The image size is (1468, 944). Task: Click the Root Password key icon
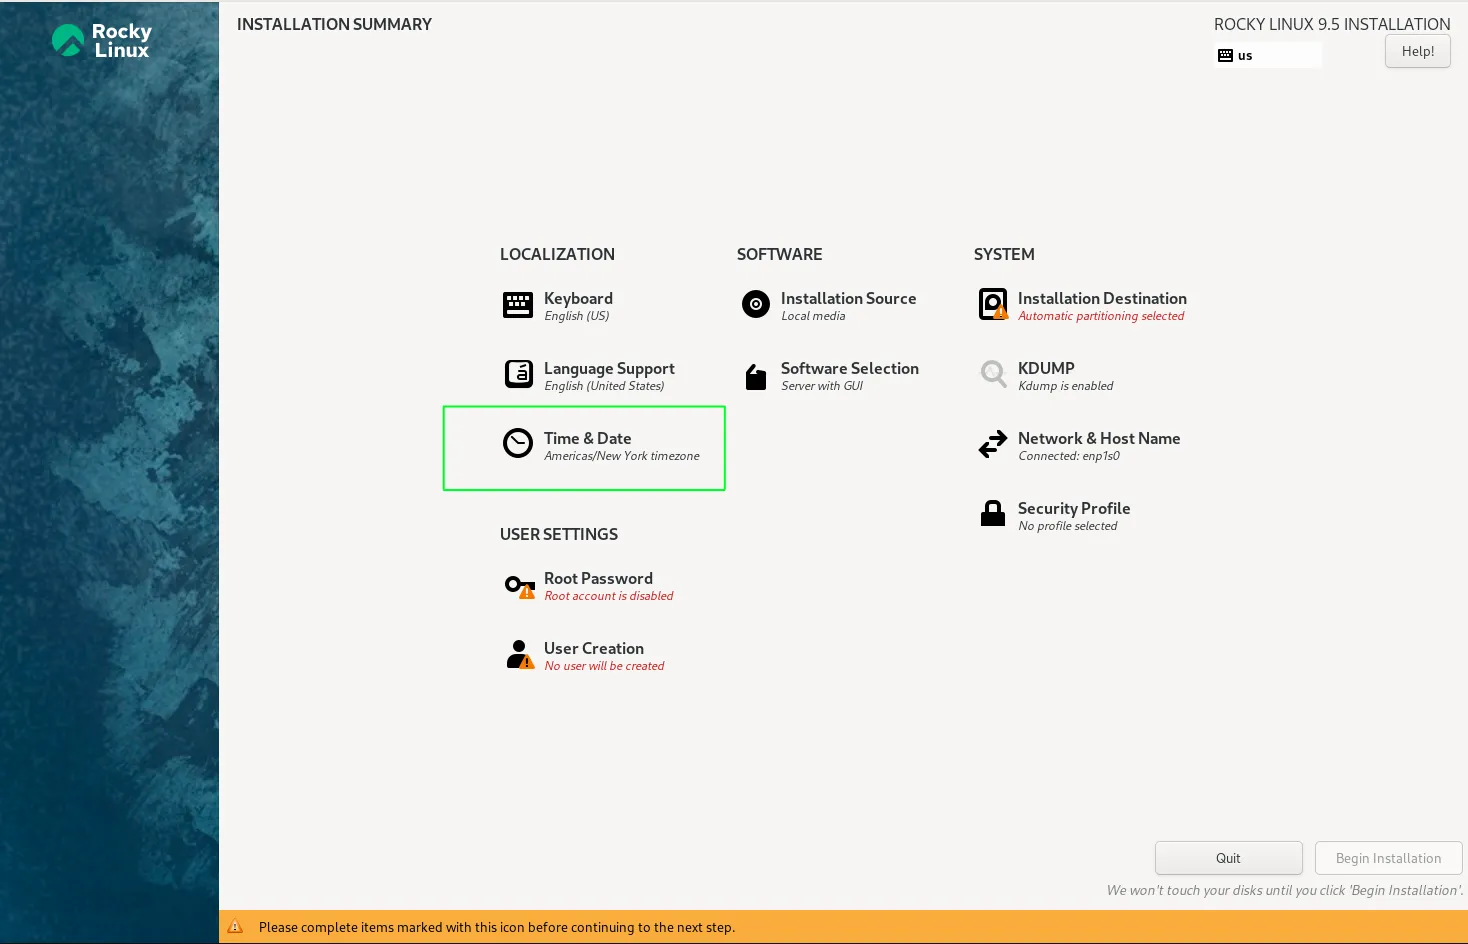click(x=520, y=586)
